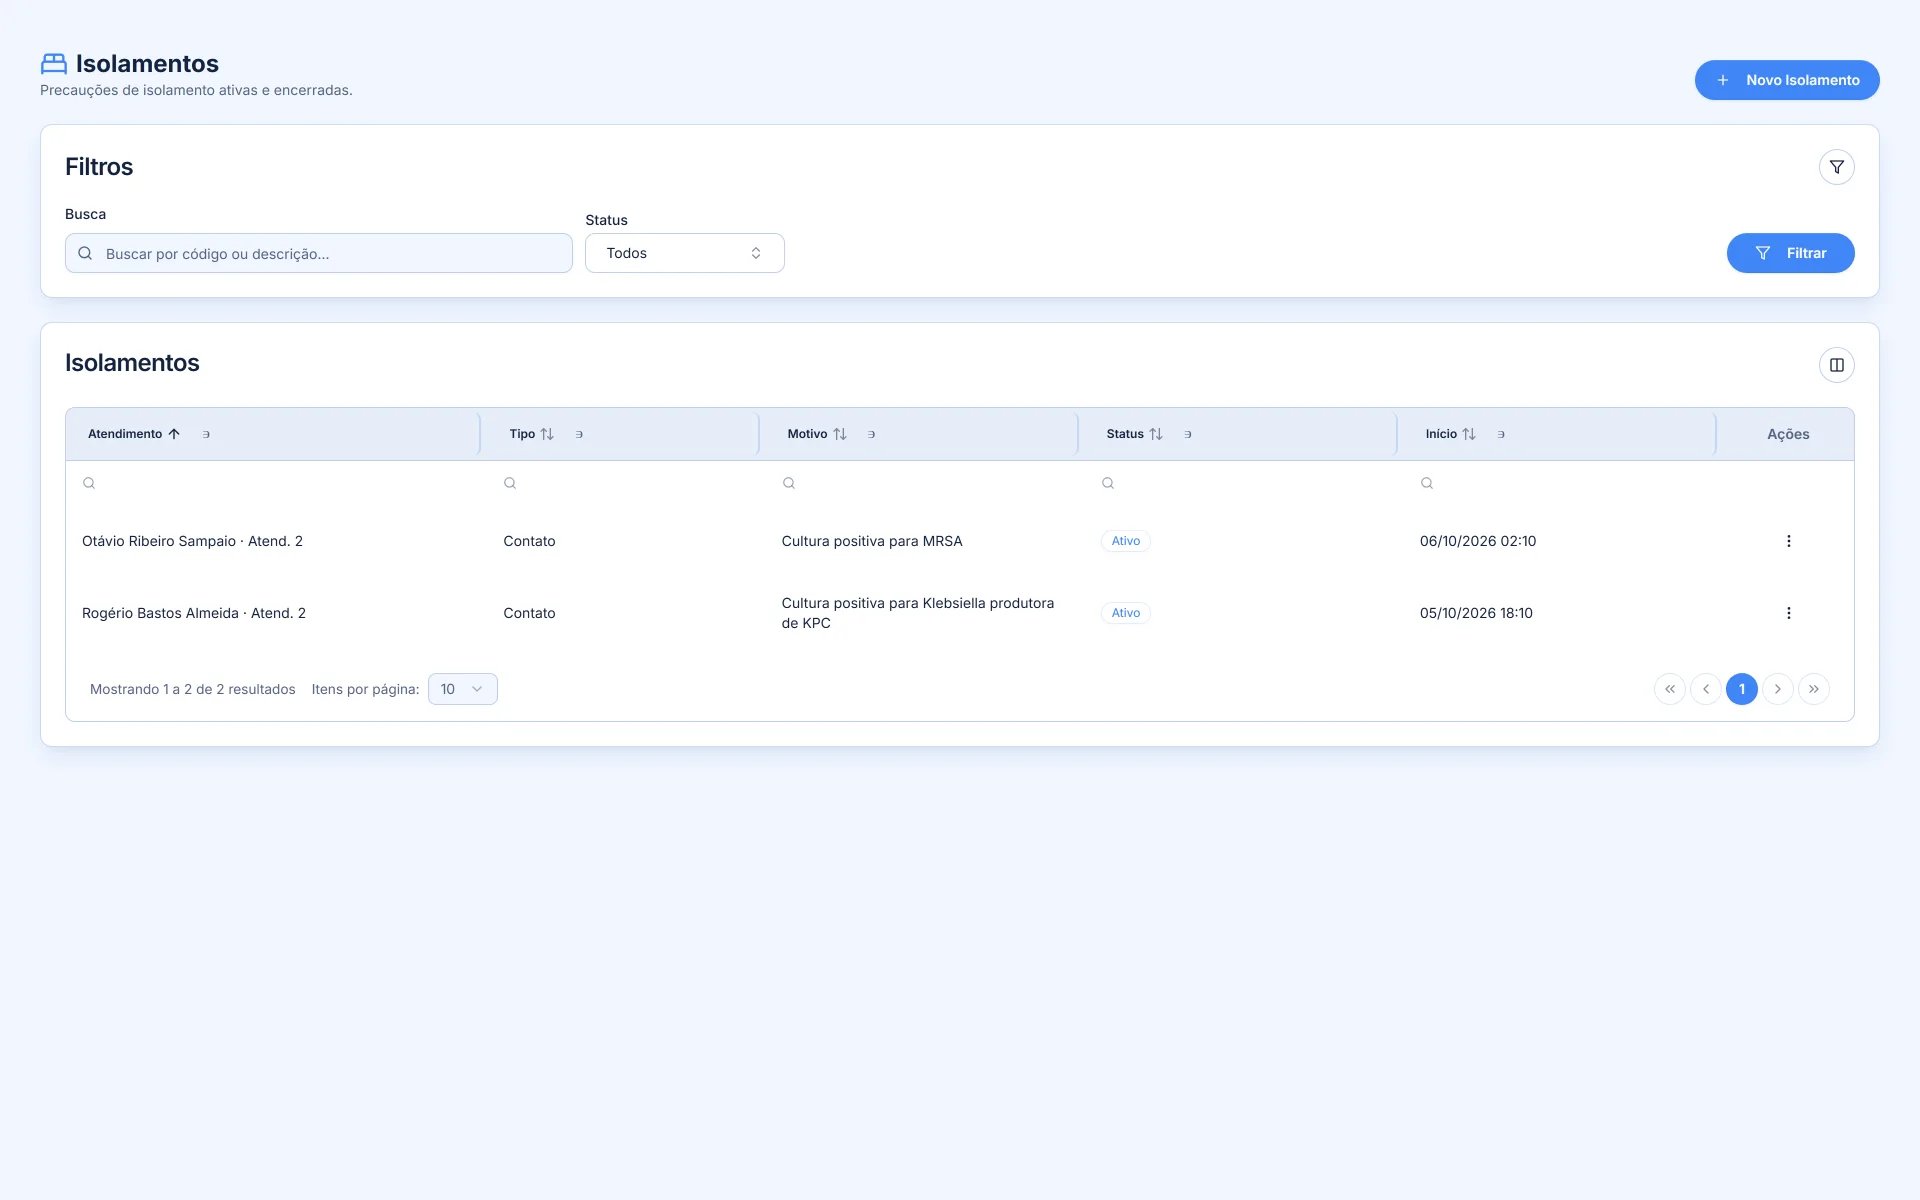Open items per page dropdown
The image size is (1920, 1200).
[x=463, y=689]
